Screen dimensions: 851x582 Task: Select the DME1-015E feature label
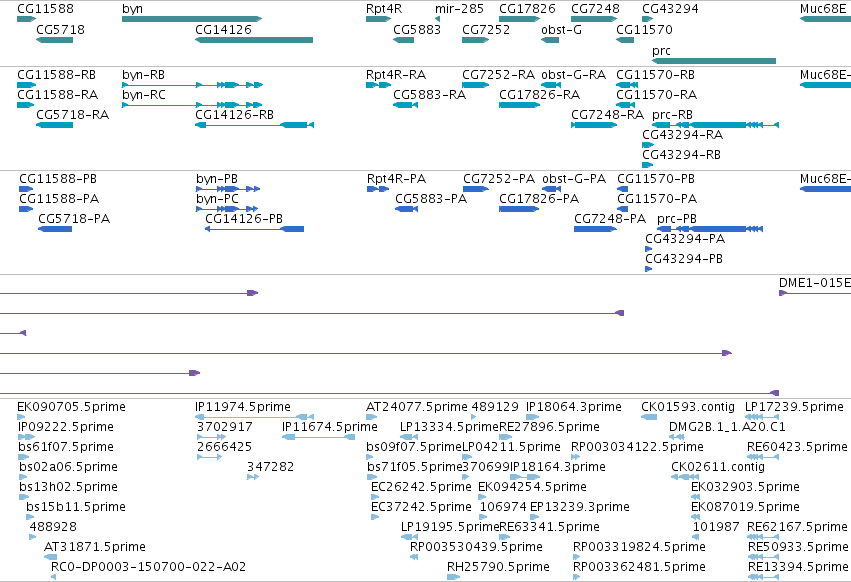click(815, 283)
